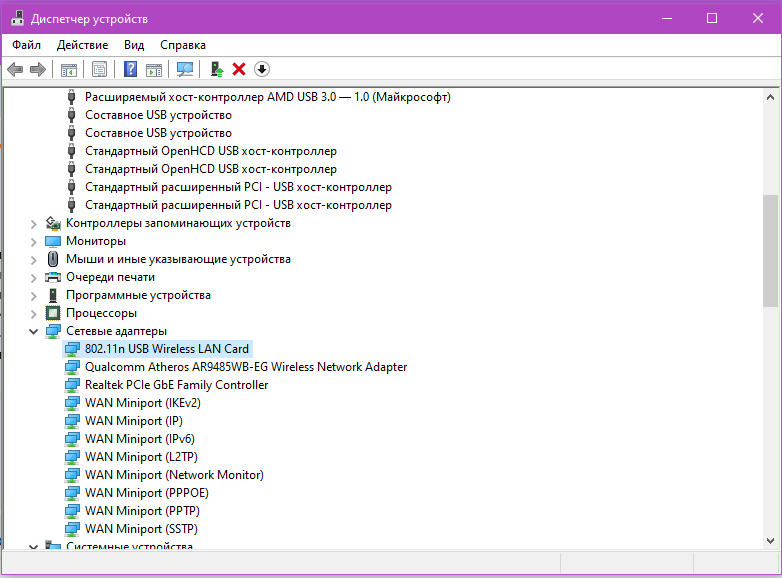782x578 pixels.
Task: Click the Forward arrow toolbar icon
Action: click(x=38, y=69)
